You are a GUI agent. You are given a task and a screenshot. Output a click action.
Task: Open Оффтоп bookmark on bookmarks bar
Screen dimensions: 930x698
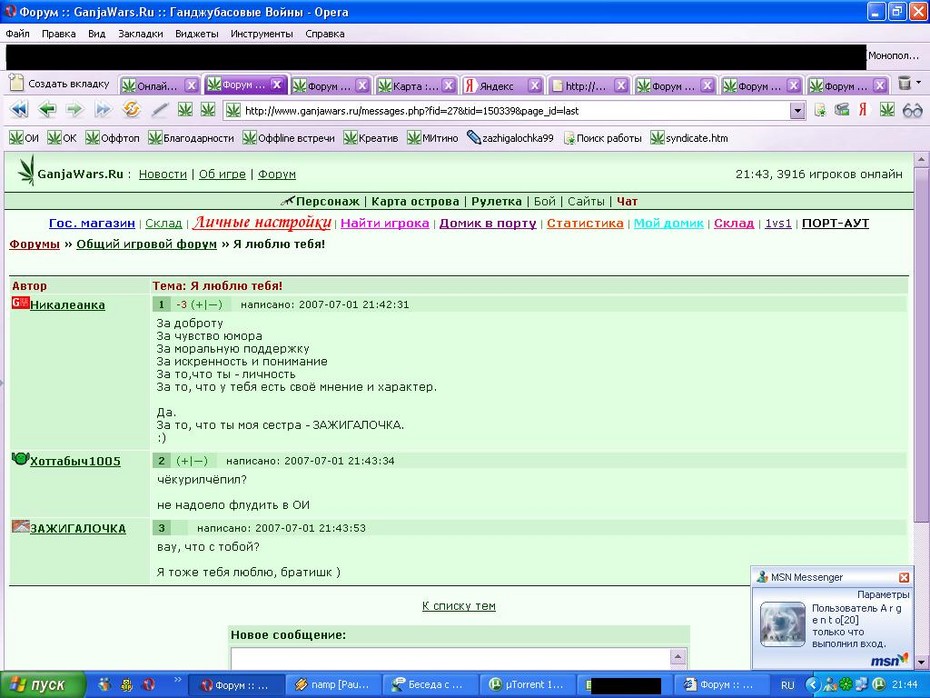[x=113, y=138]
